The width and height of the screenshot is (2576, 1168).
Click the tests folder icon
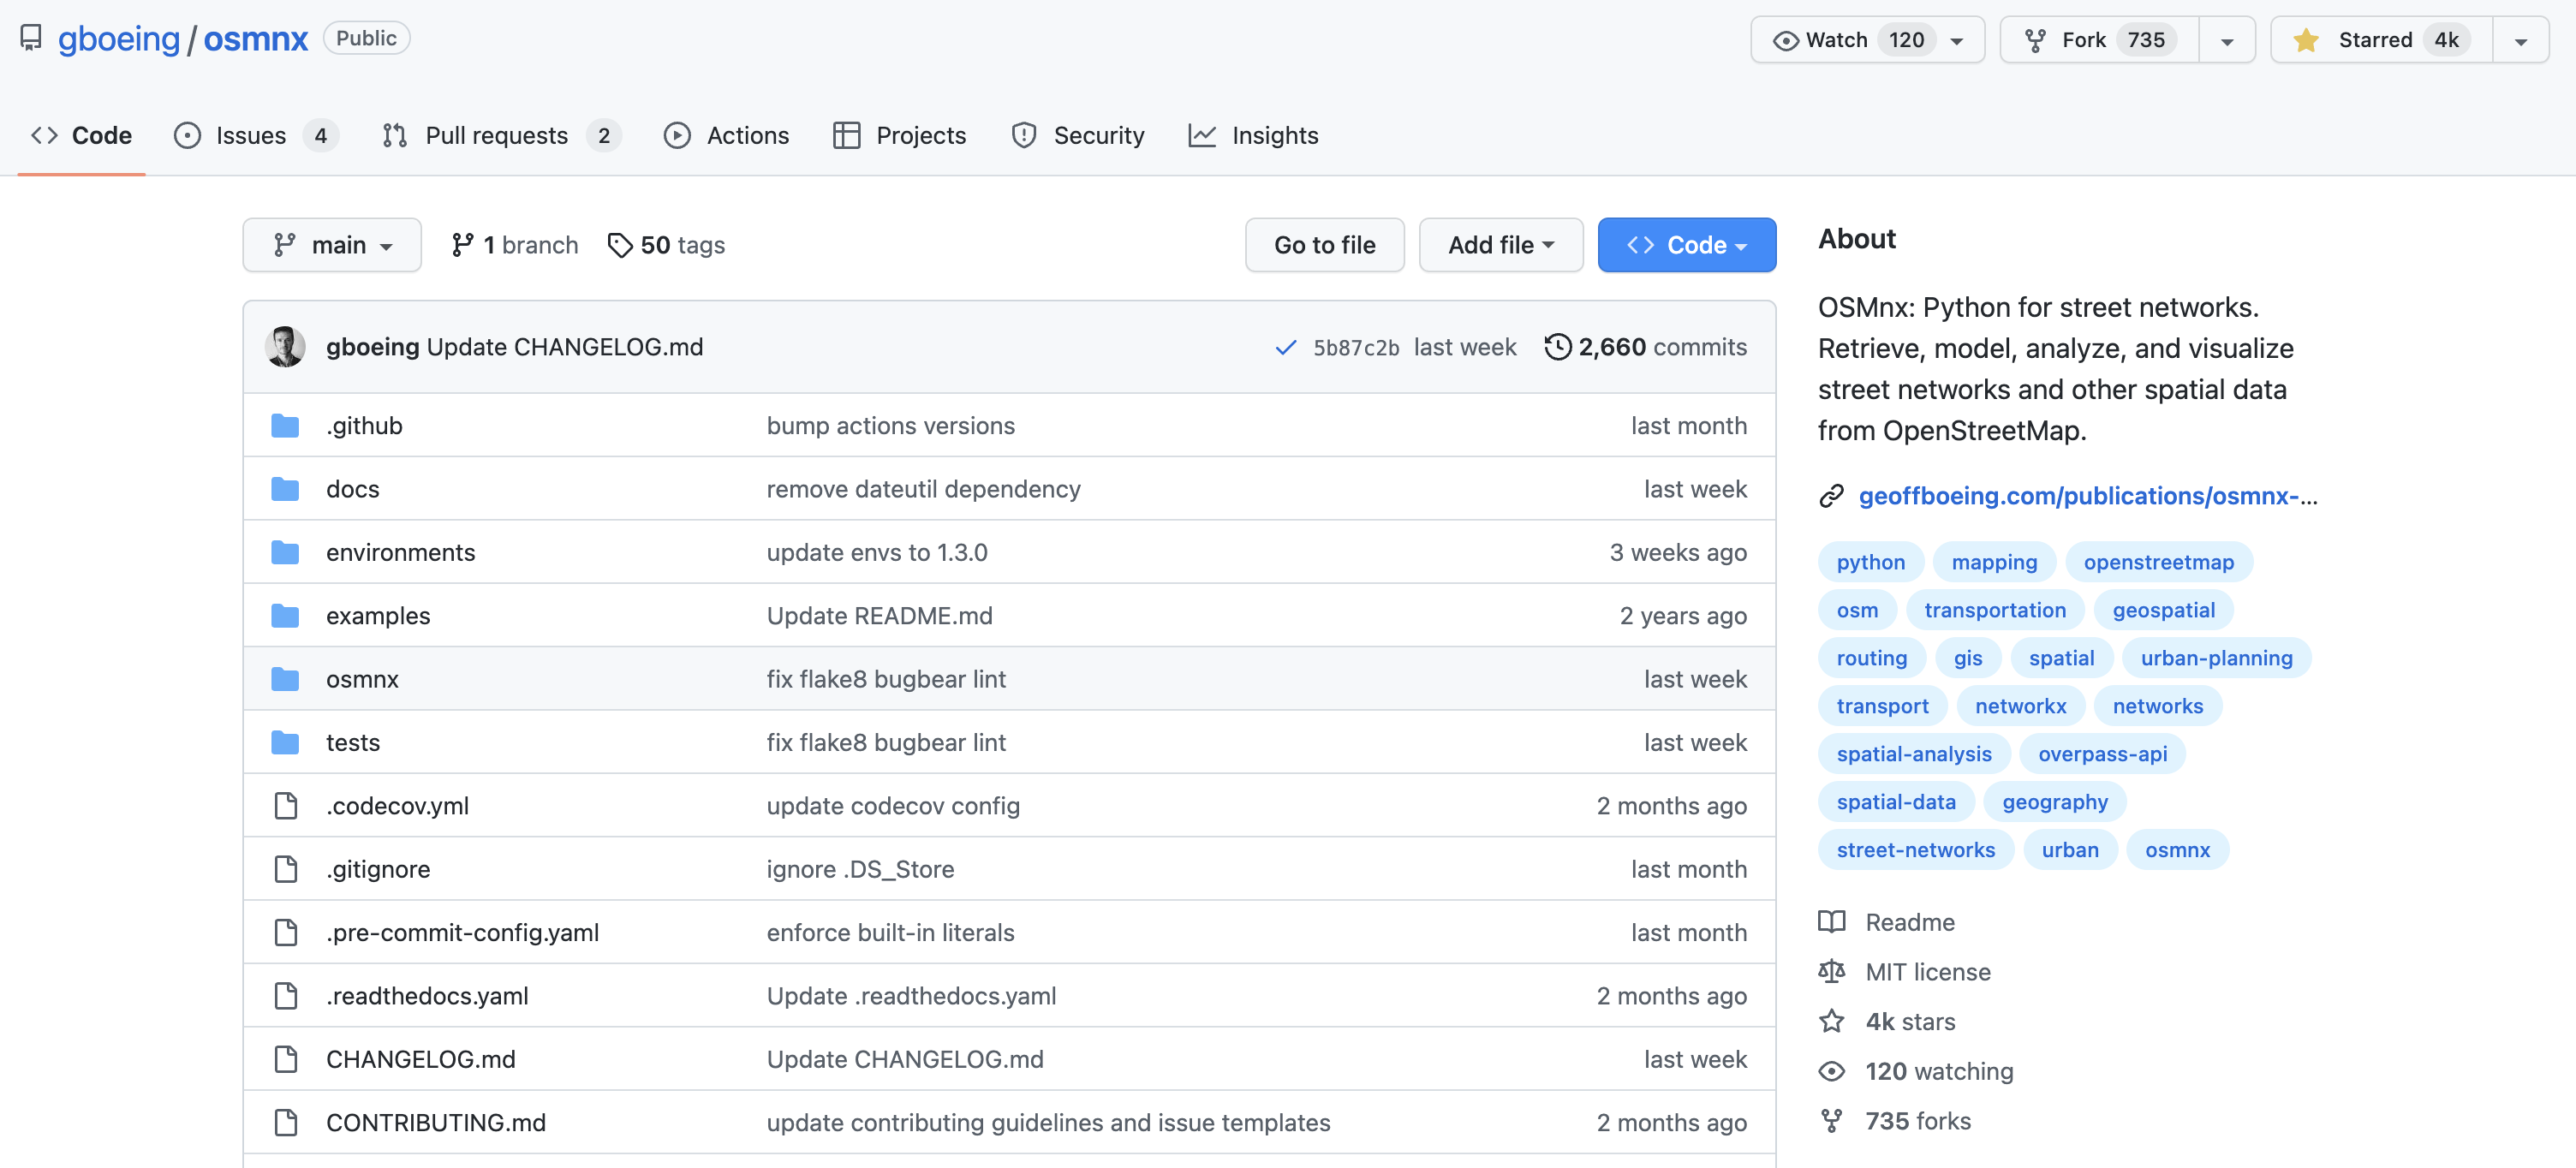tap(285, 742)
